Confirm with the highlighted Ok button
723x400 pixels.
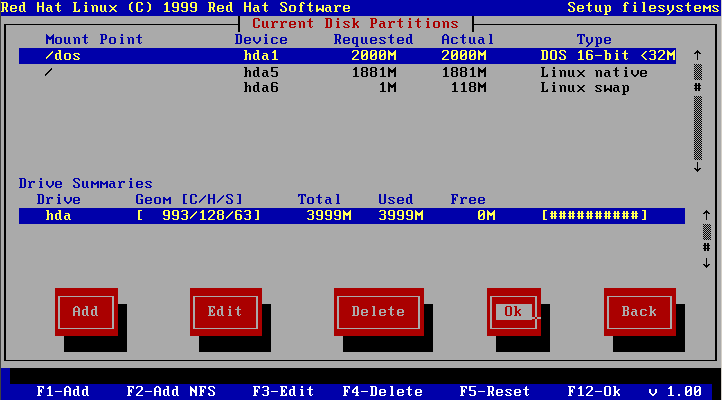(x=513, y=311)
